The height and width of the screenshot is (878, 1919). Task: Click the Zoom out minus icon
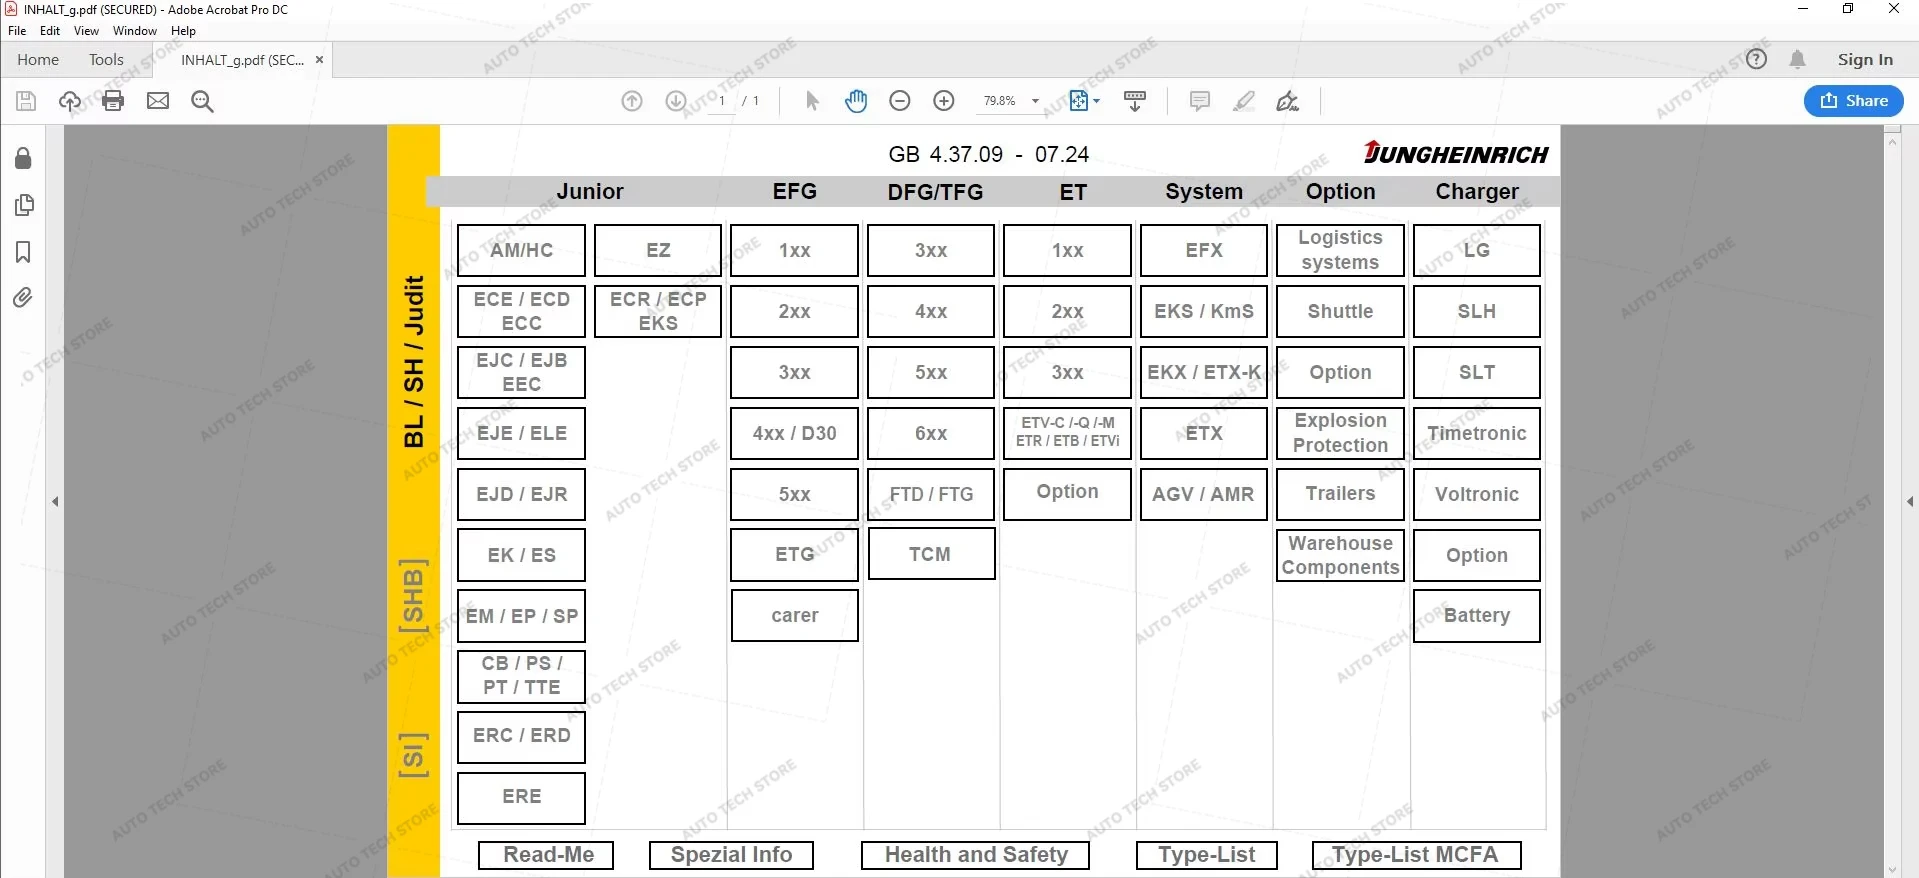[x=900, y=101]
